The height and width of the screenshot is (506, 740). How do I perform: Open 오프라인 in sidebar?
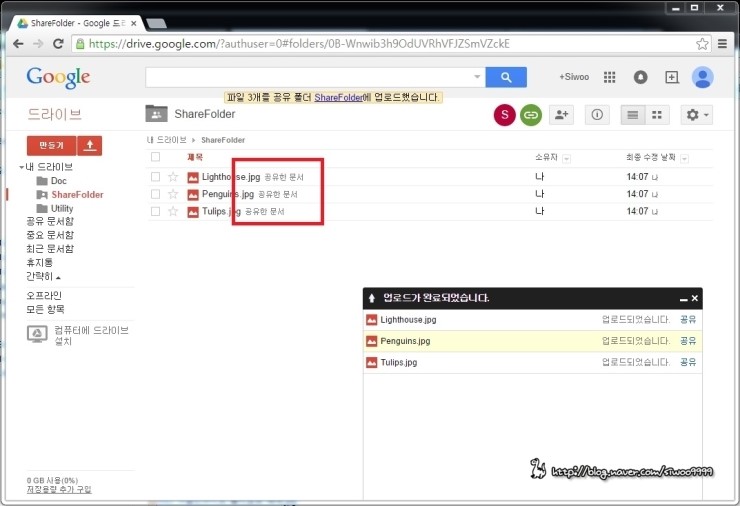[44, 295]
